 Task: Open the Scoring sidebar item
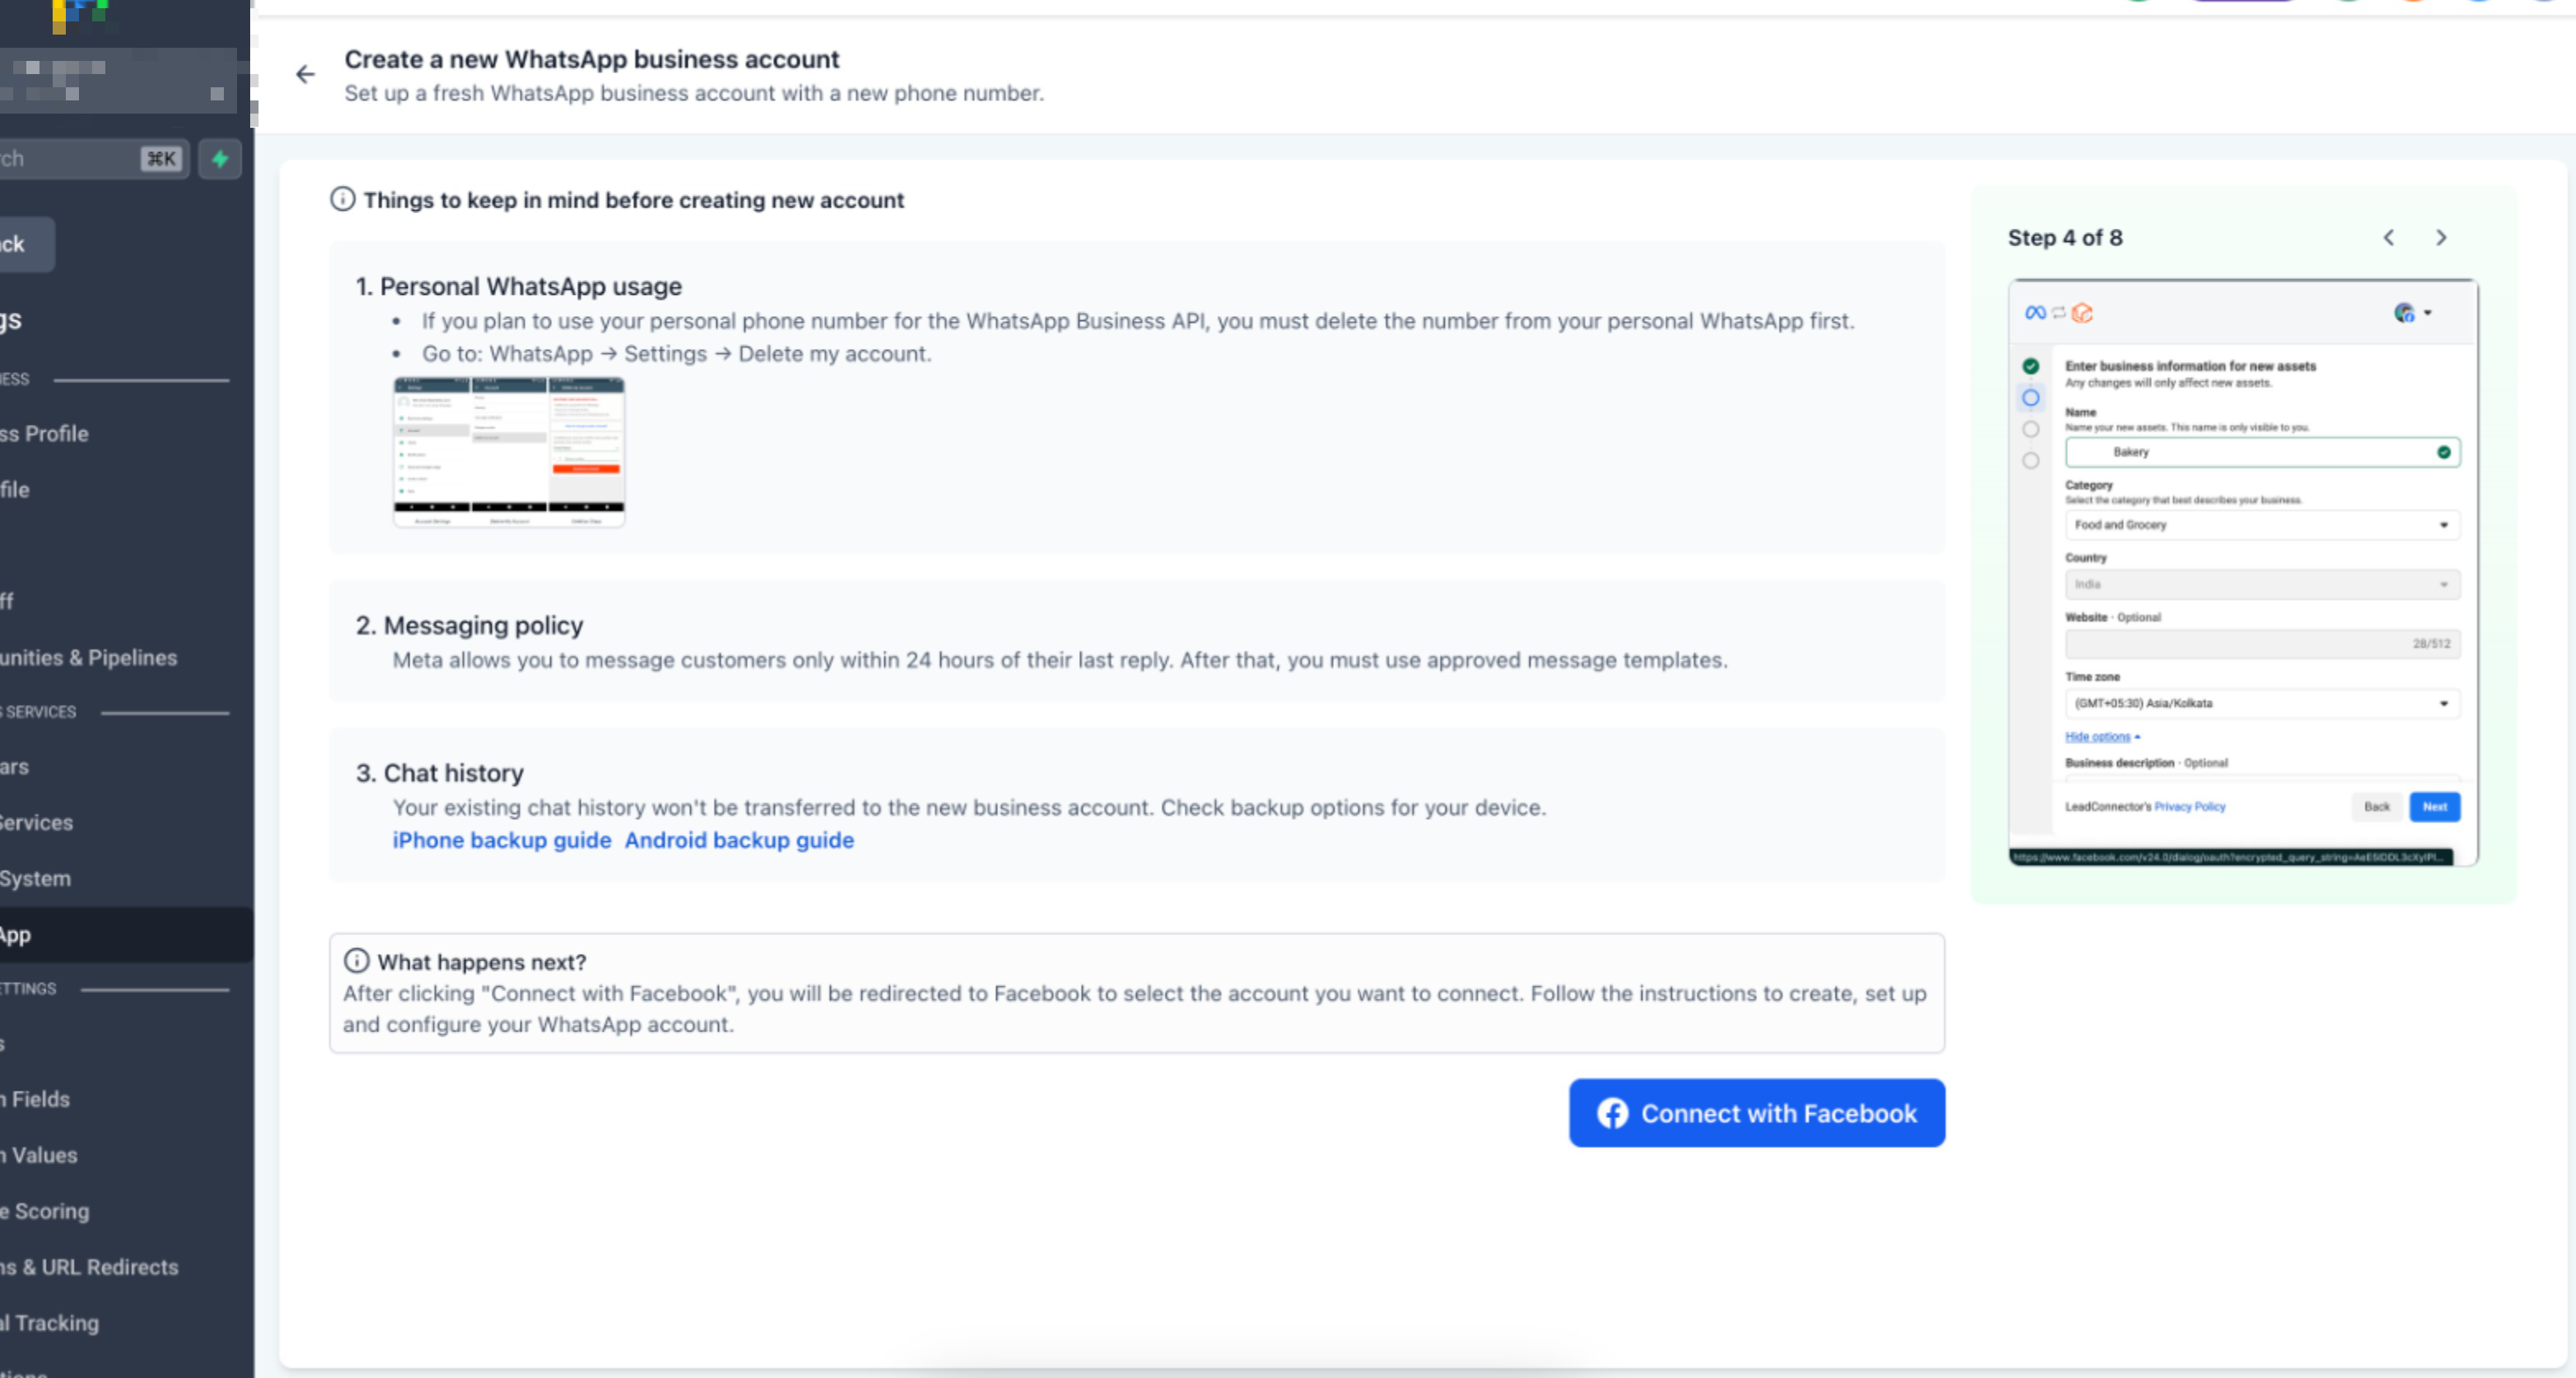click(x=45, y=1211)
